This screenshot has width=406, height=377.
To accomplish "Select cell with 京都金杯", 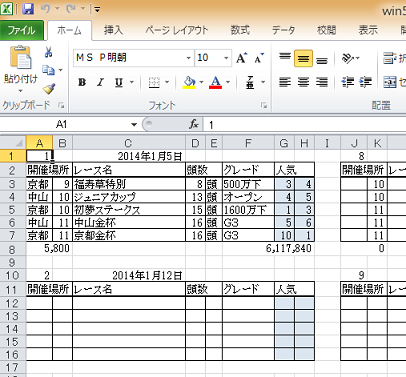I will (x=129, y=235).
